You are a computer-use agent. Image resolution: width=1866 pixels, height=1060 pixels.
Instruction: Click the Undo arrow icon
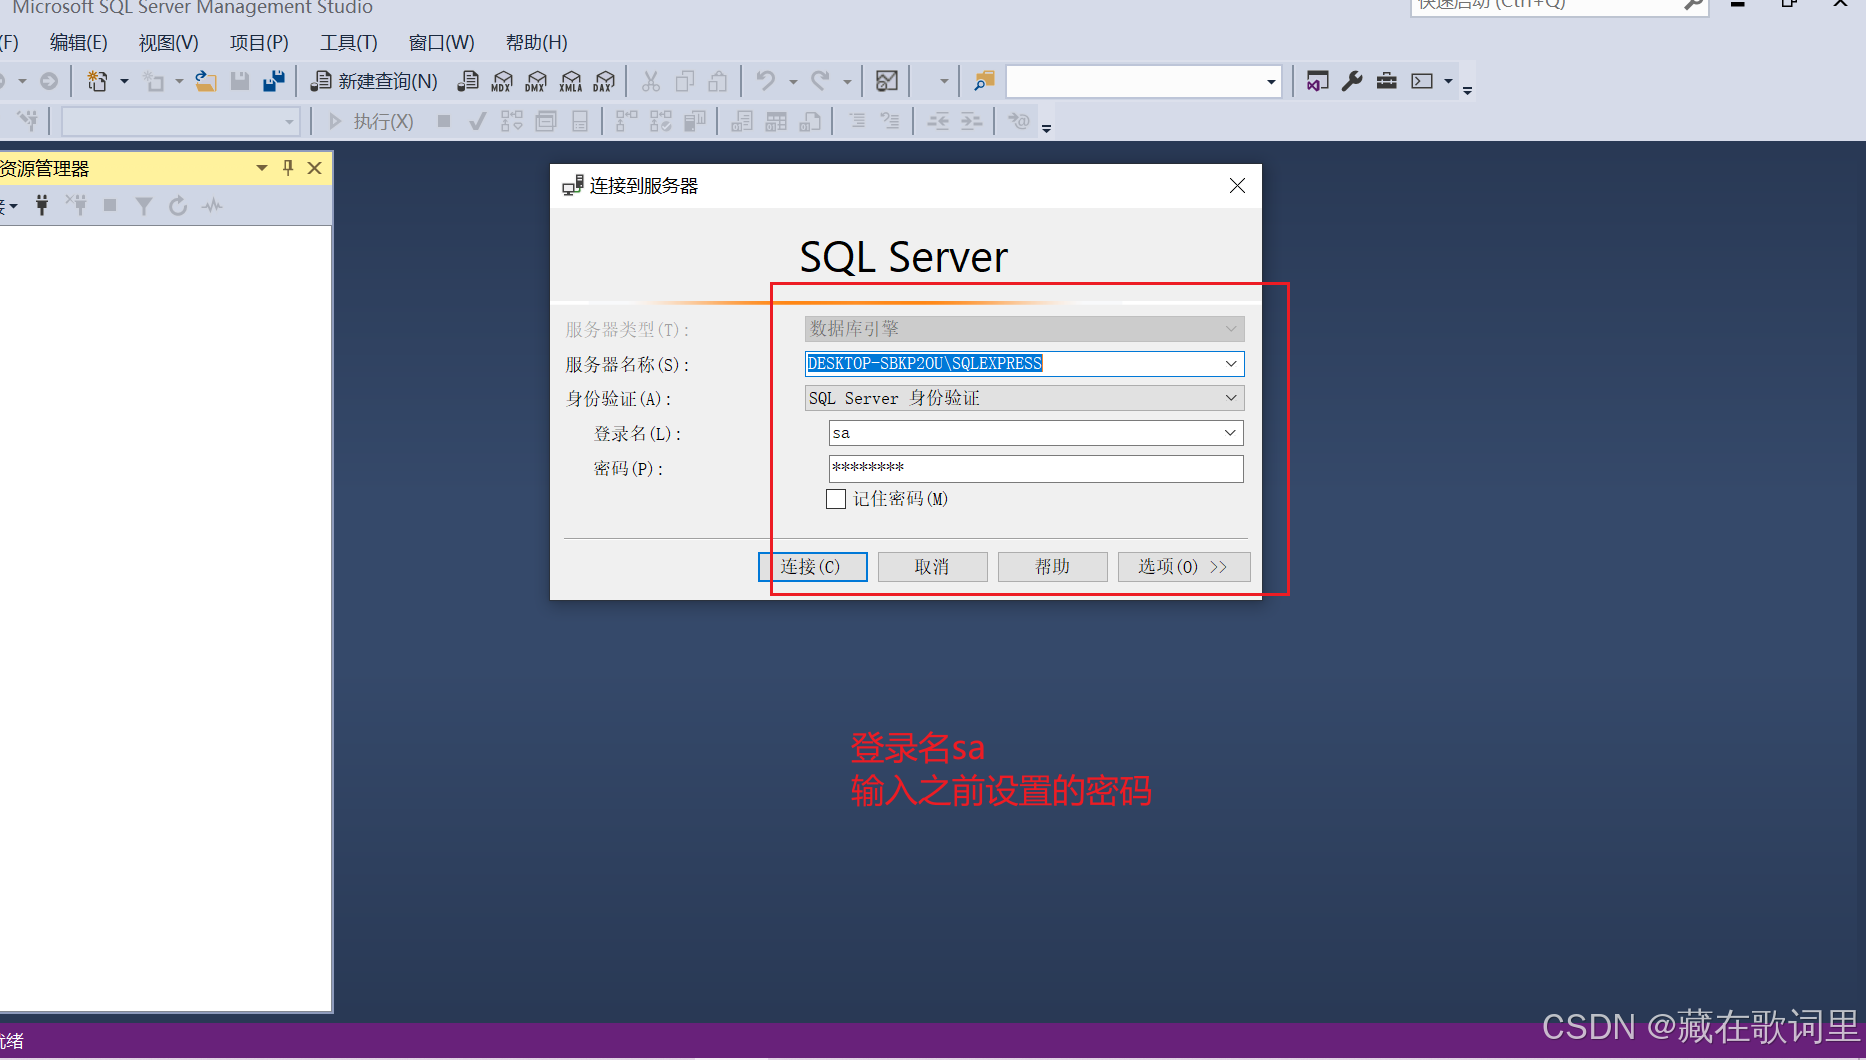[x=765, y=81]
